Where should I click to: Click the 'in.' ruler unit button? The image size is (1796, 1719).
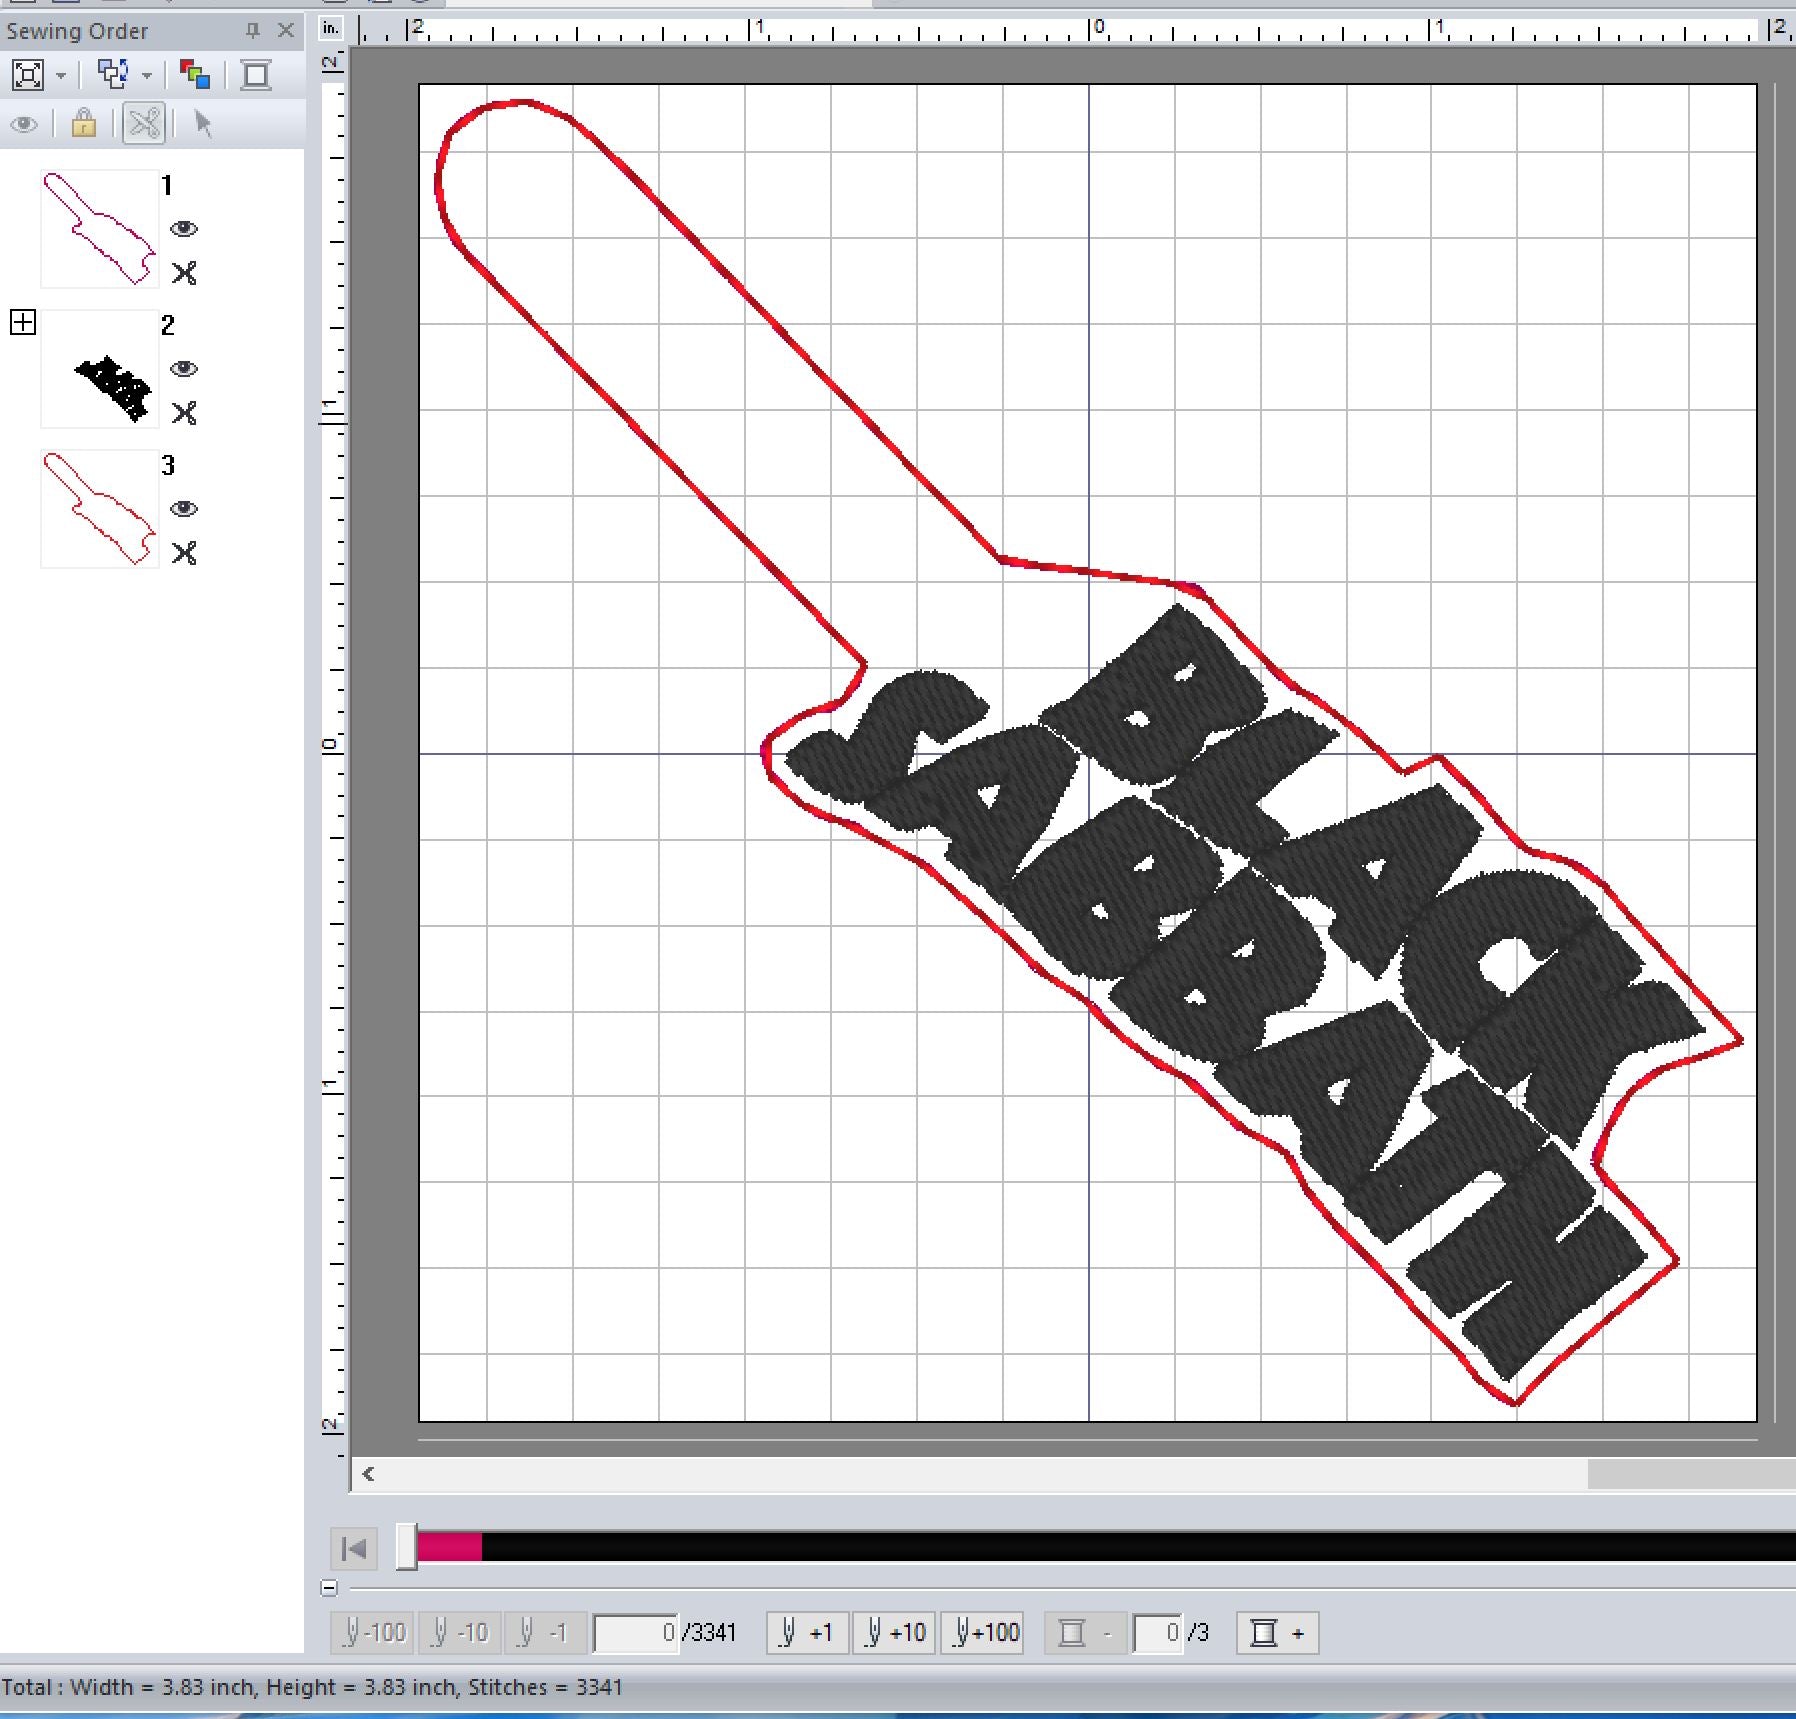(x=331, y=29)
